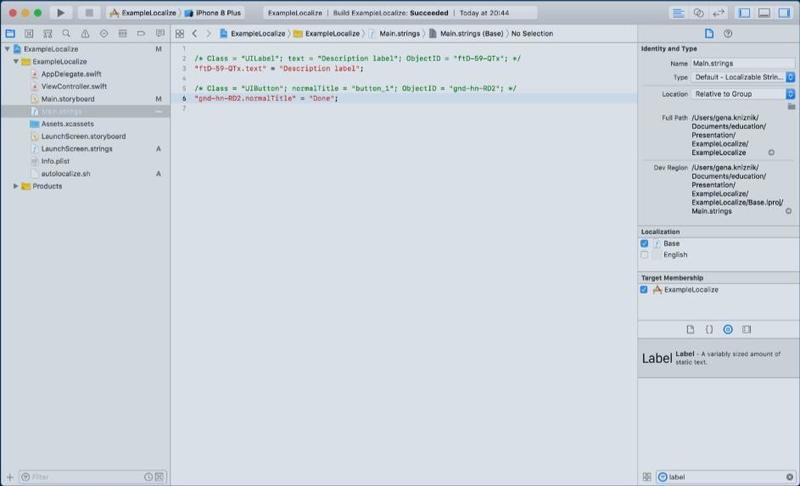Screen dimensions: 800x486
Task: Click the Run (play) button
Action: point(62,13)
